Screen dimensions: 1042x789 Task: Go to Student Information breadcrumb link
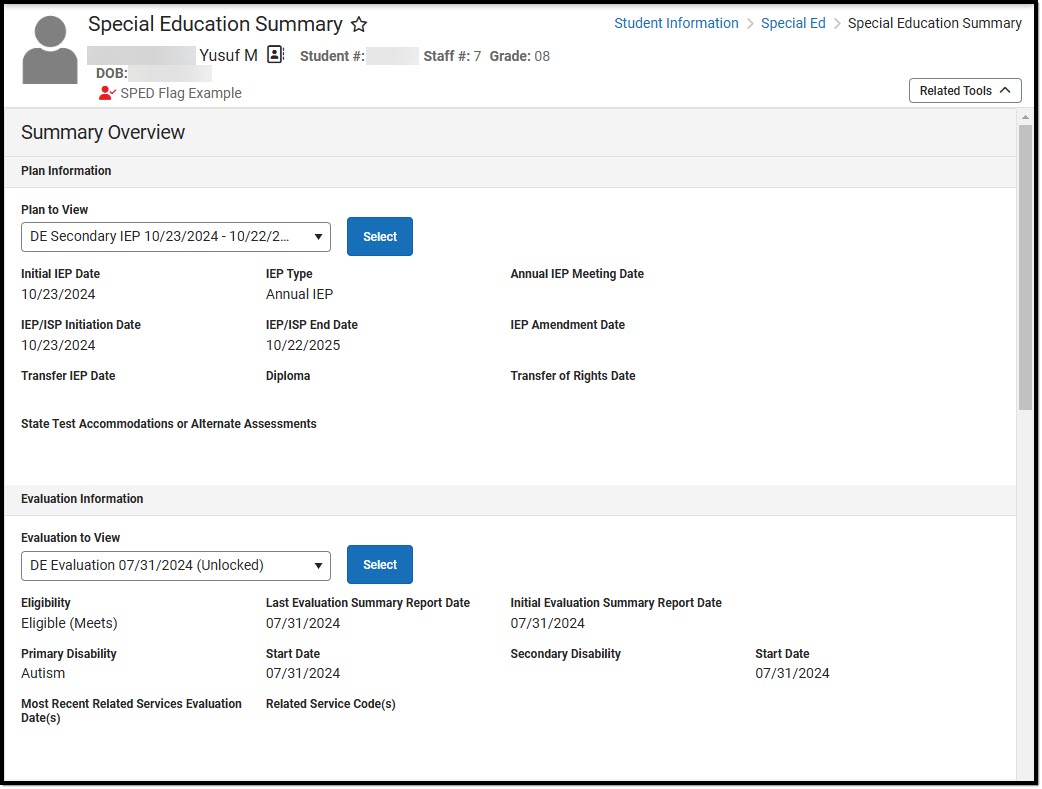click(676, 23)
